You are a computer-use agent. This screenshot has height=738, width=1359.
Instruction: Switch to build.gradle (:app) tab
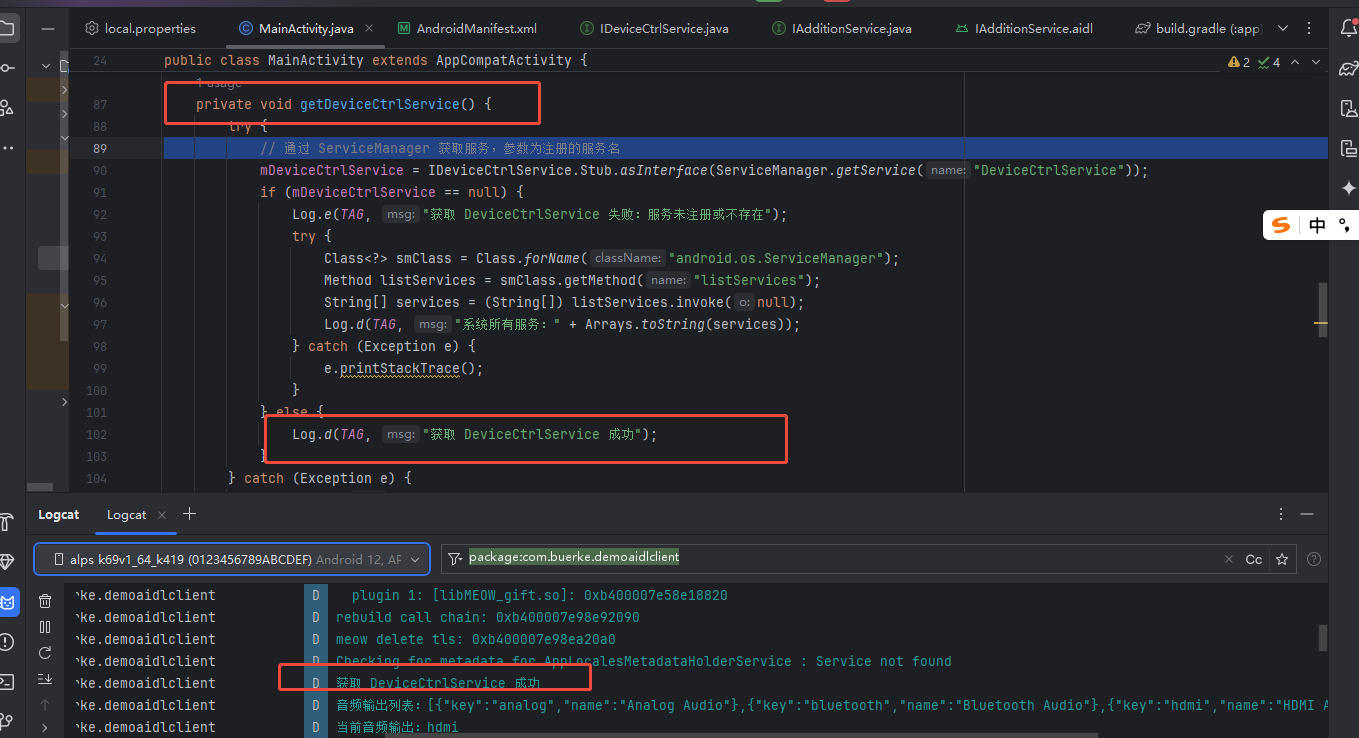tap(1198, 28)
